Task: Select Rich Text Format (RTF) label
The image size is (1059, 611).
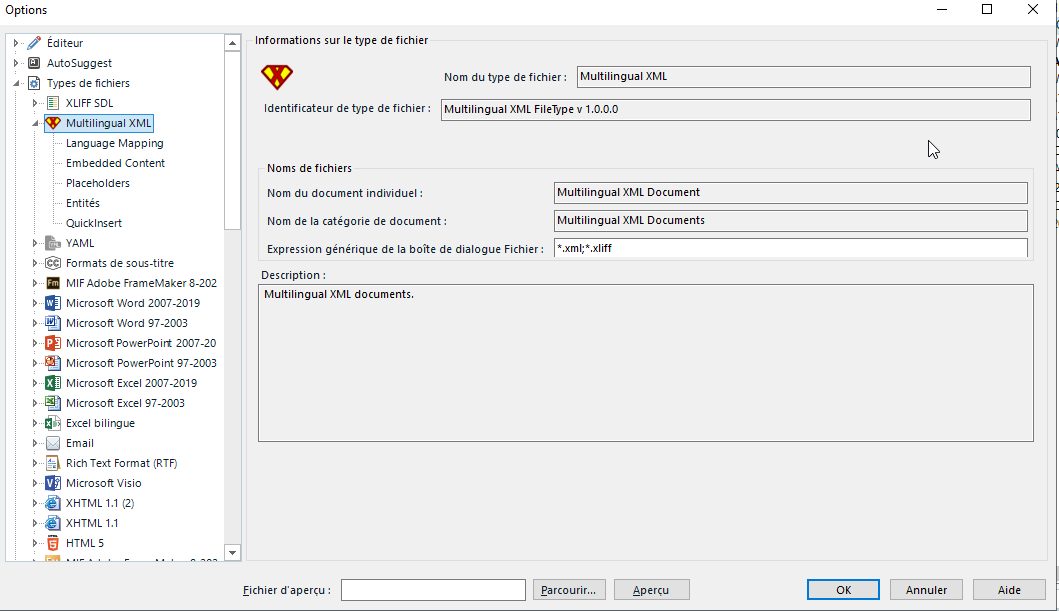Action: click(x=122, y=463)
